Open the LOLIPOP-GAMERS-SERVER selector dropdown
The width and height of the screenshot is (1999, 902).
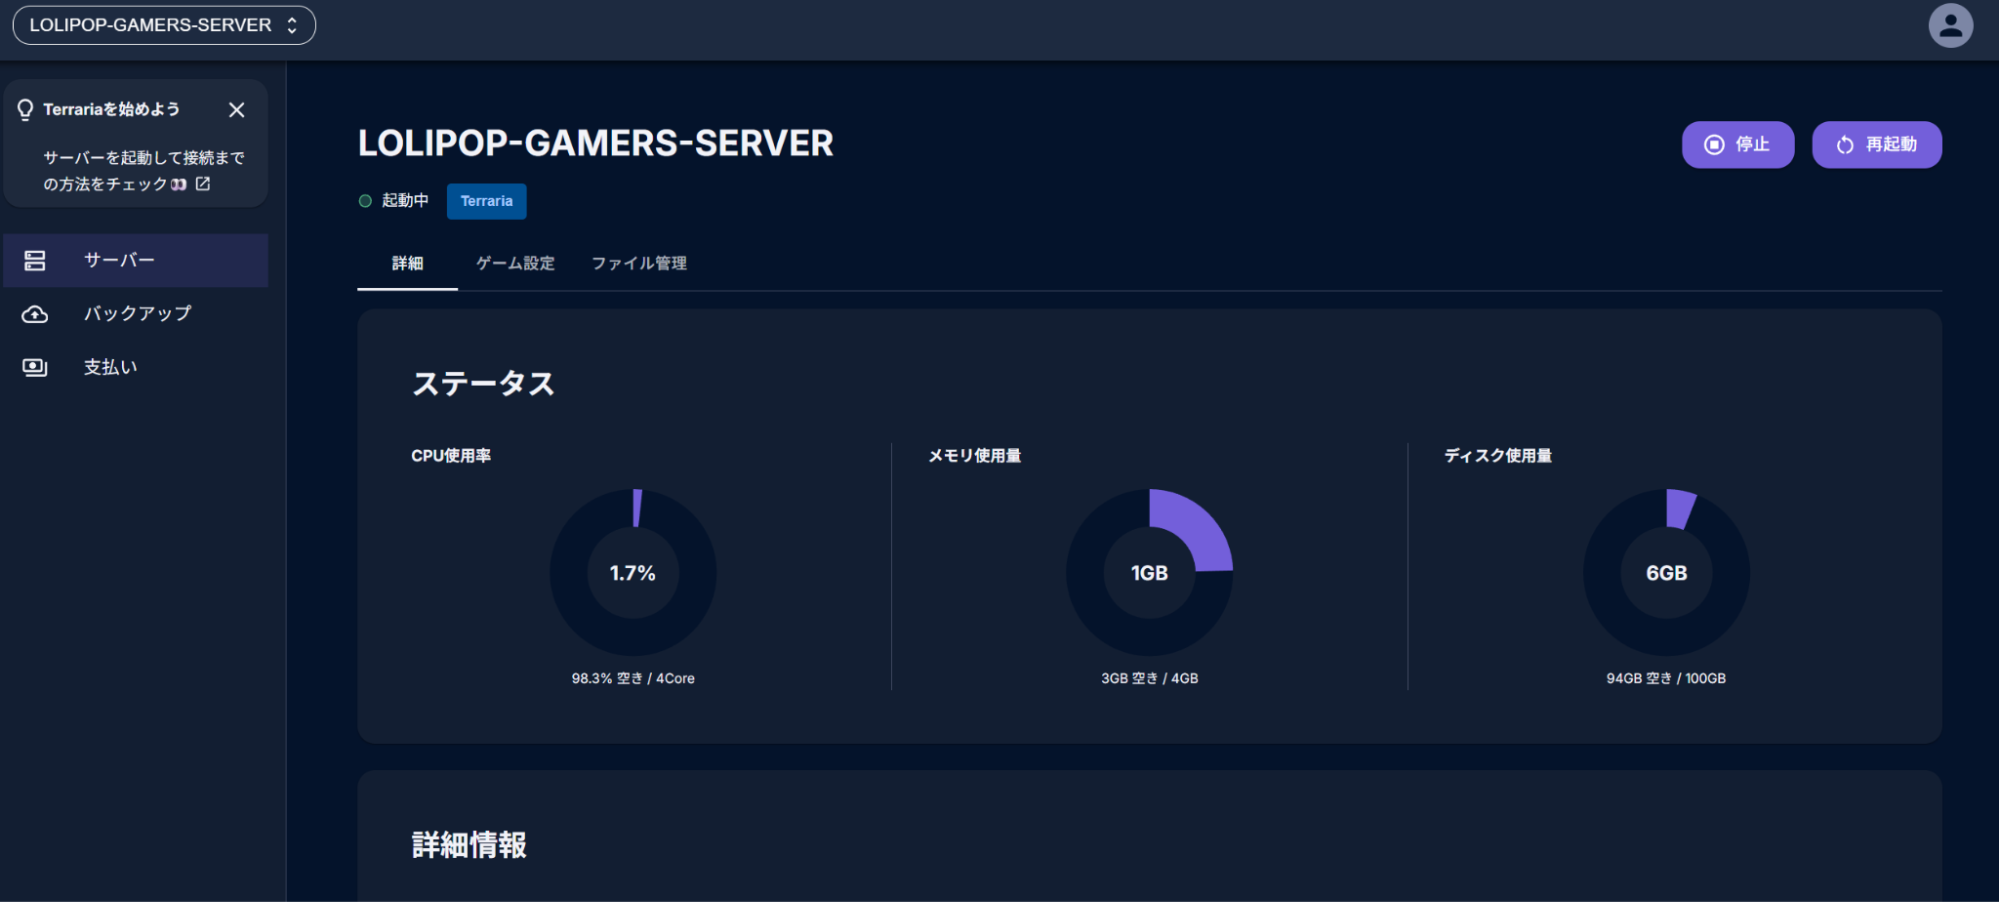[164, 25]
